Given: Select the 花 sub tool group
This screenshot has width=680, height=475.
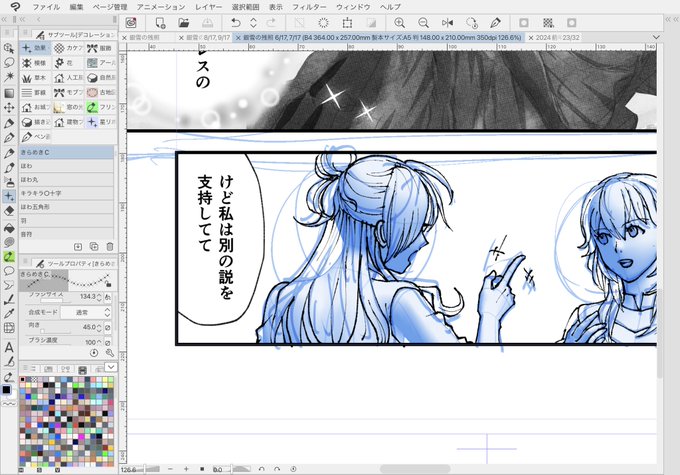Looking at the screenshot, I should [x=68, y=63].
